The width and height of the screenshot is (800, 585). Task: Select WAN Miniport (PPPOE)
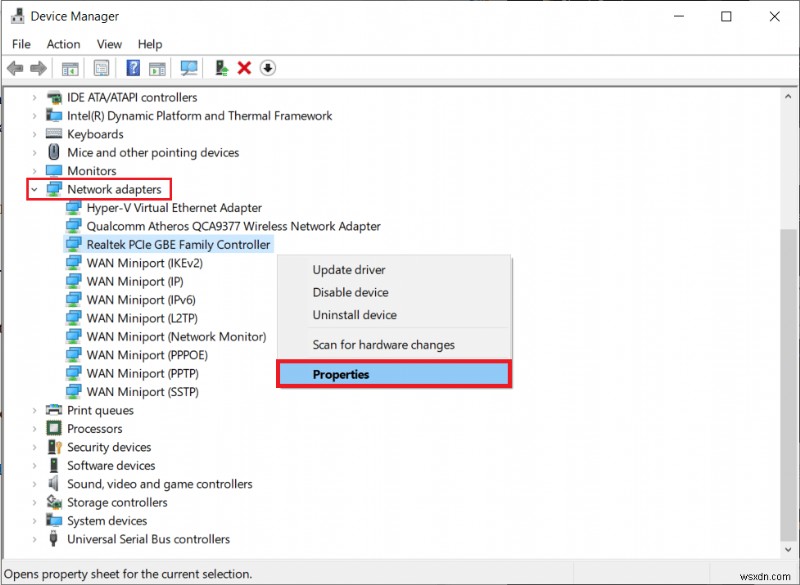[147, 354]
